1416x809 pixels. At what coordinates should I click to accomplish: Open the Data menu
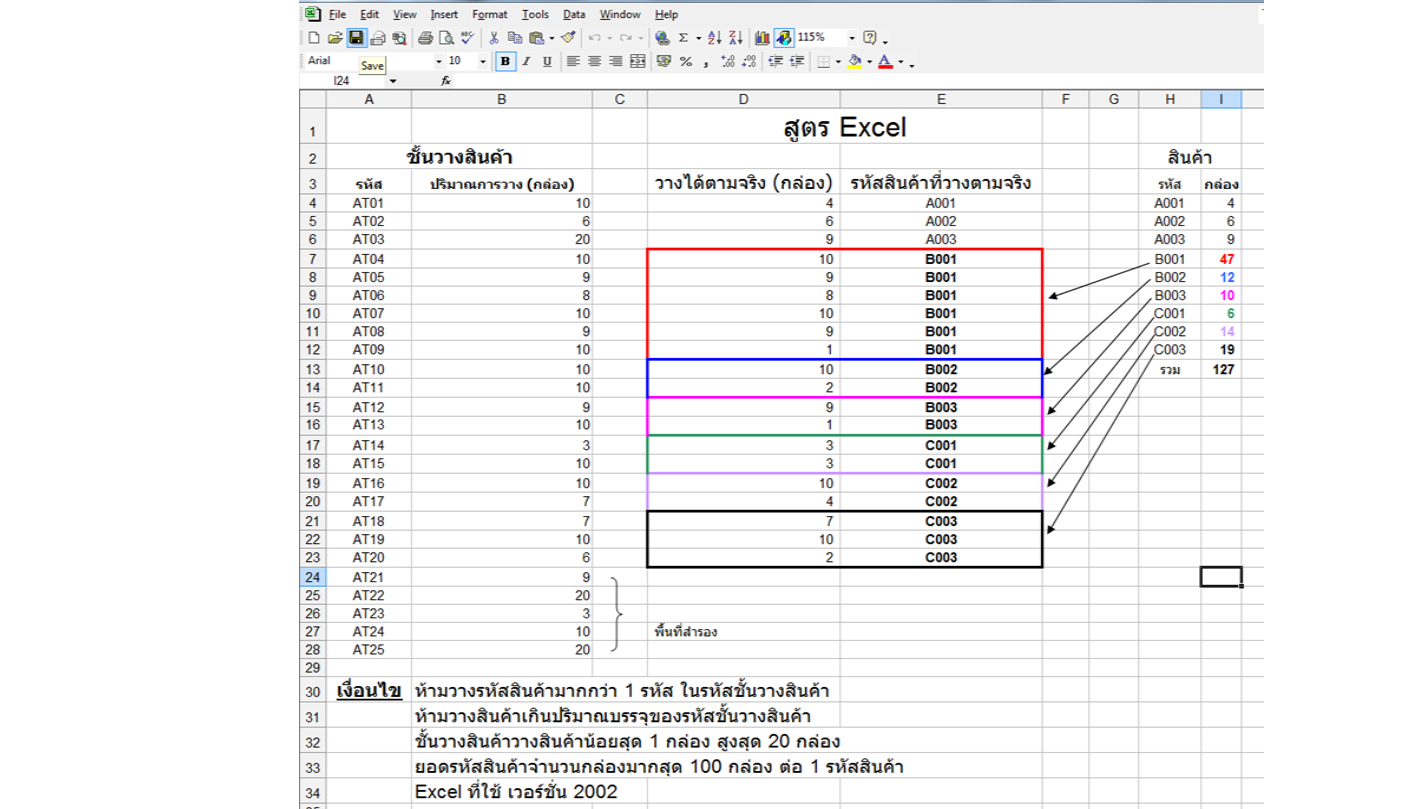pos(574,14)
